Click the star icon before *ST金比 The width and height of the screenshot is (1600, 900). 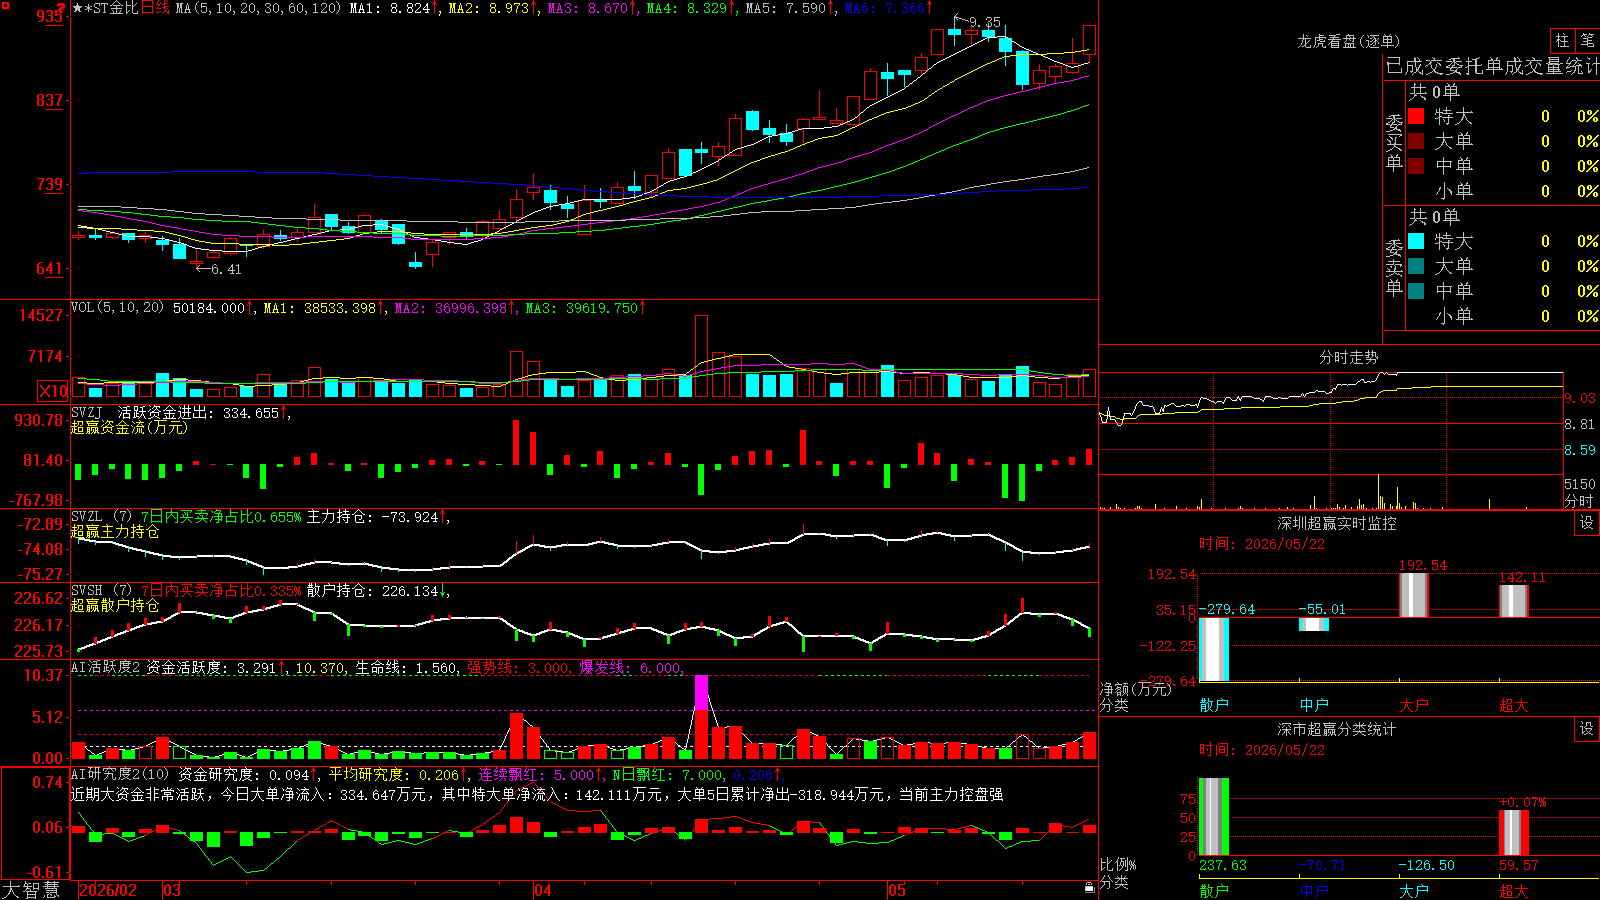point(77,8)
